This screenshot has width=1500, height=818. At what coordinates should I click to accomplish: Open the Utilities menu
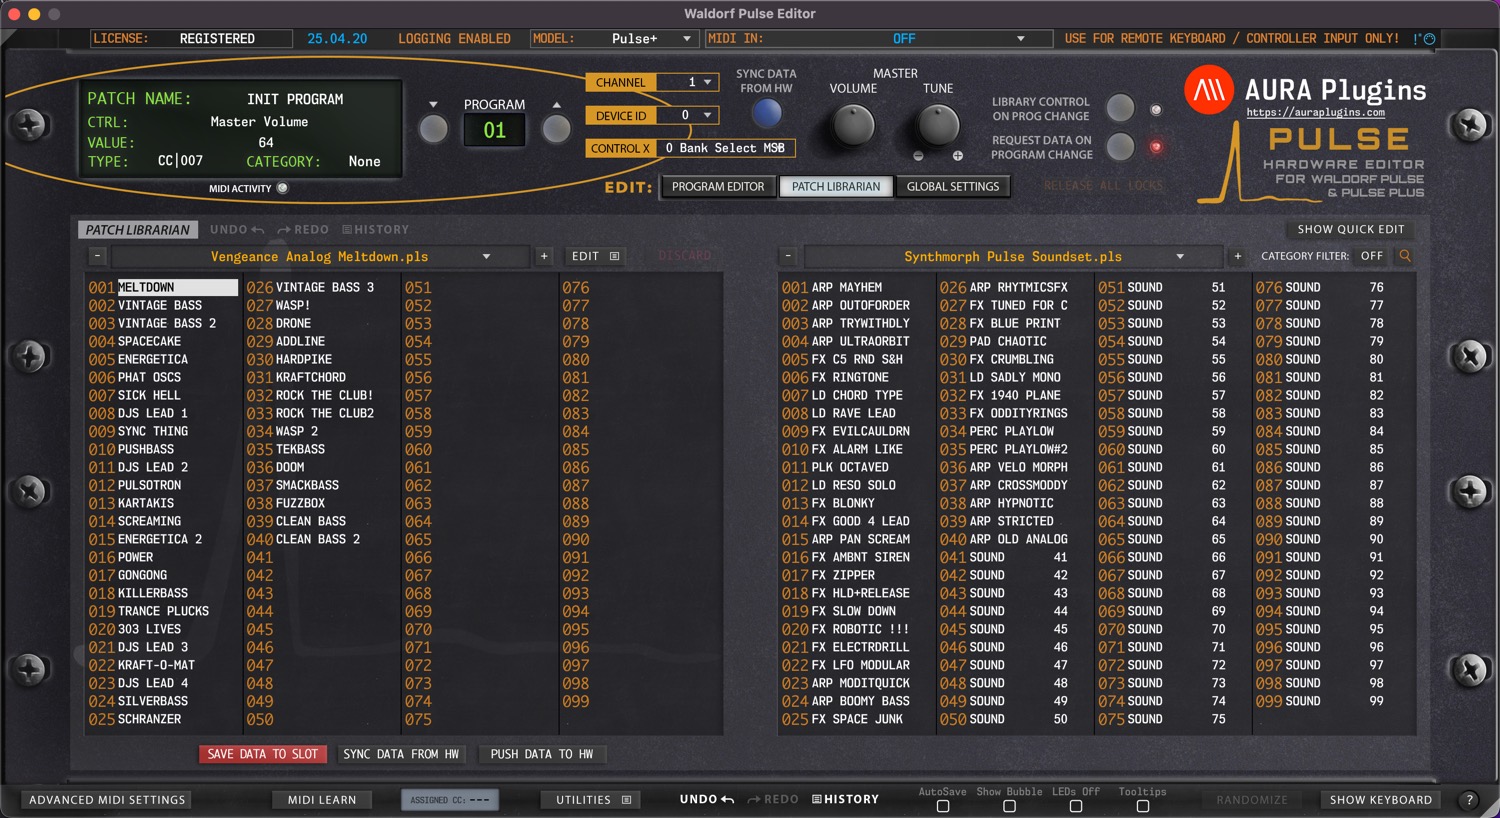[x=593, y=800]
